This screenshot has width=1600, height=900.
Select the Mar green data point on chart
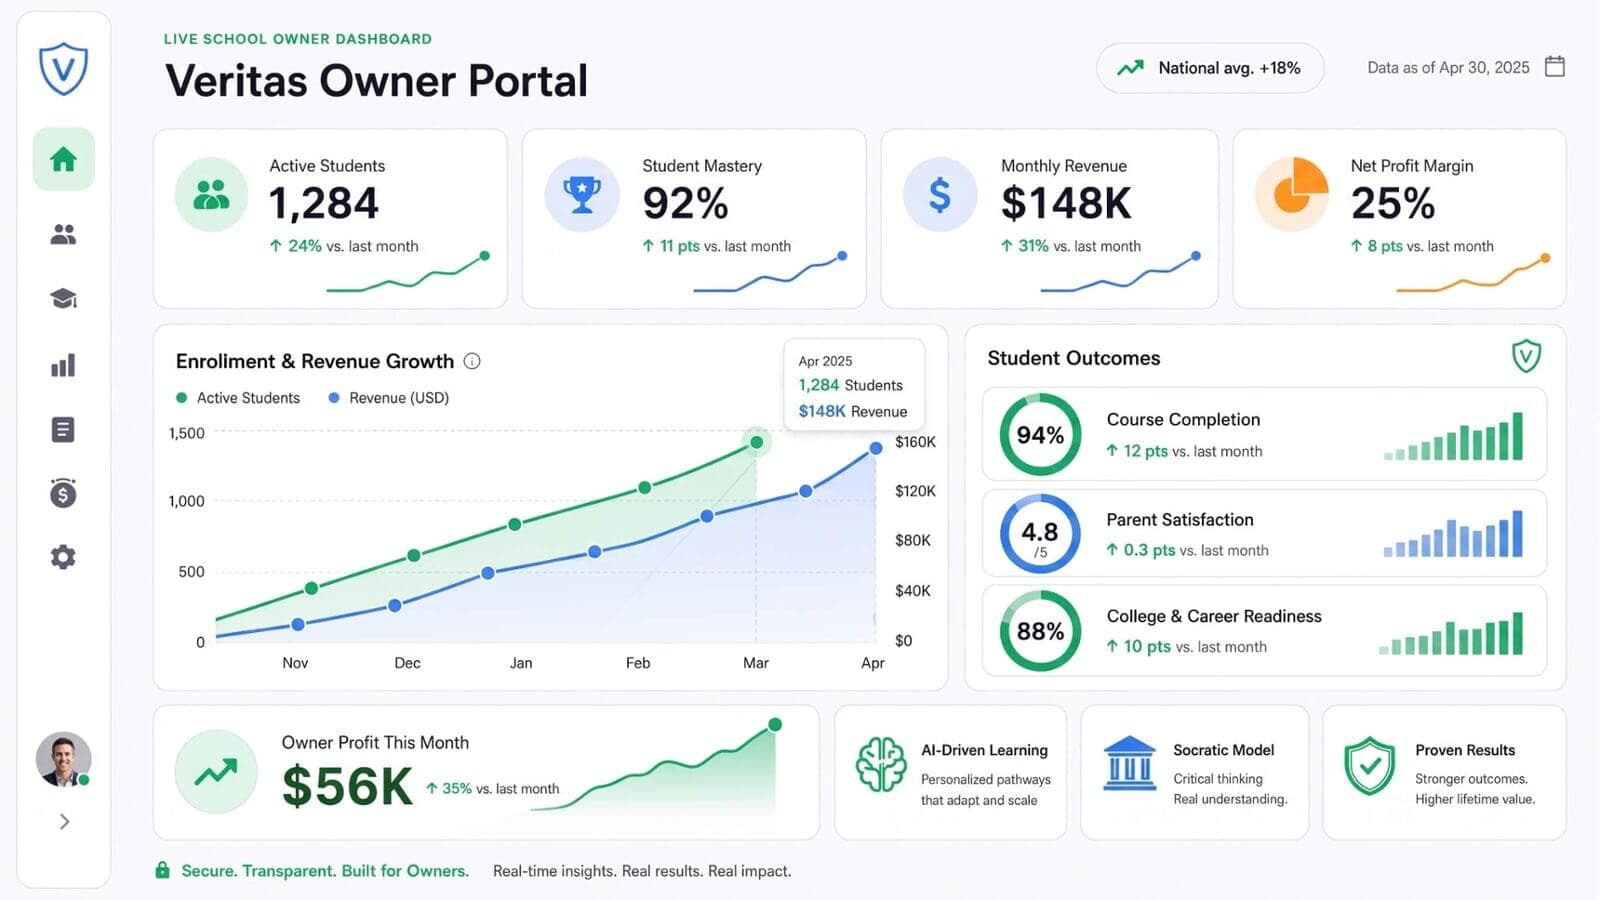[x=757, y=442]
